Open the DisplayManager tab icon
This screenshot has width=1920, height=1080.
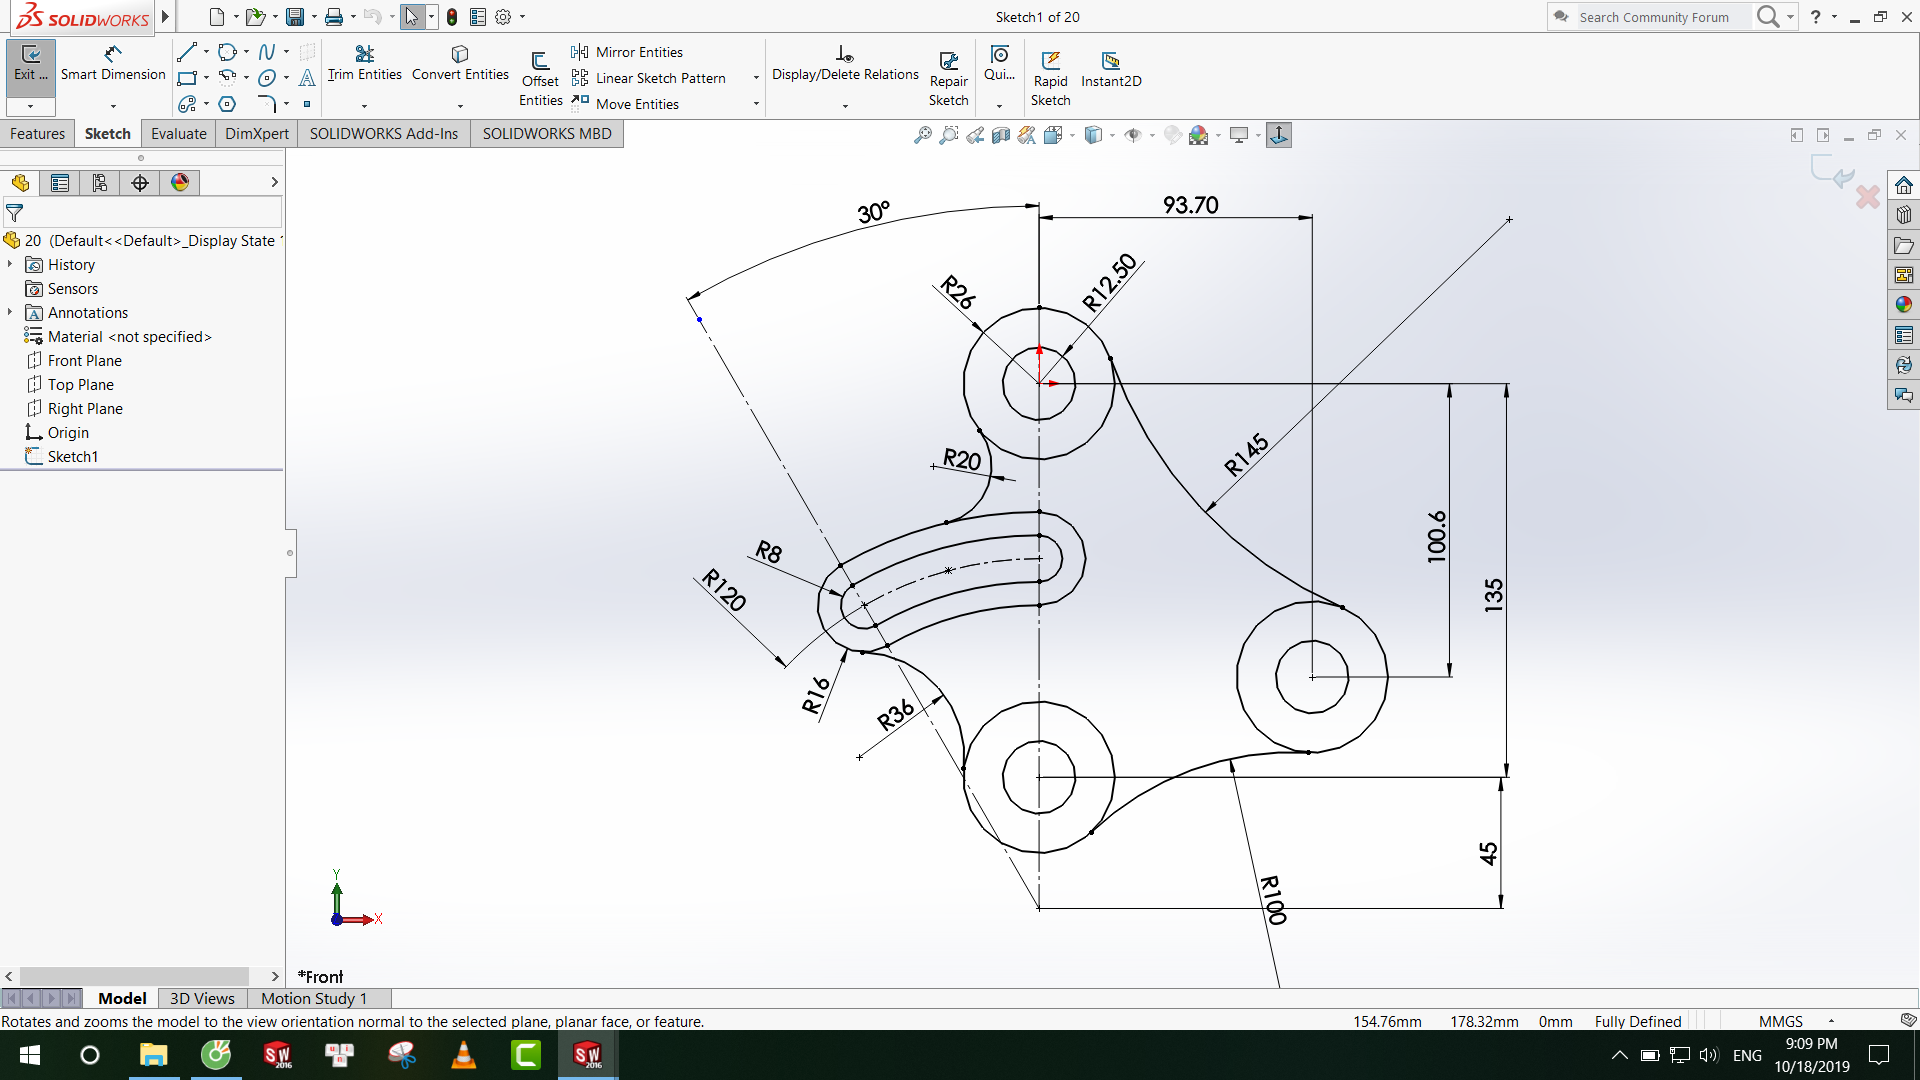(x=180, y=183)
